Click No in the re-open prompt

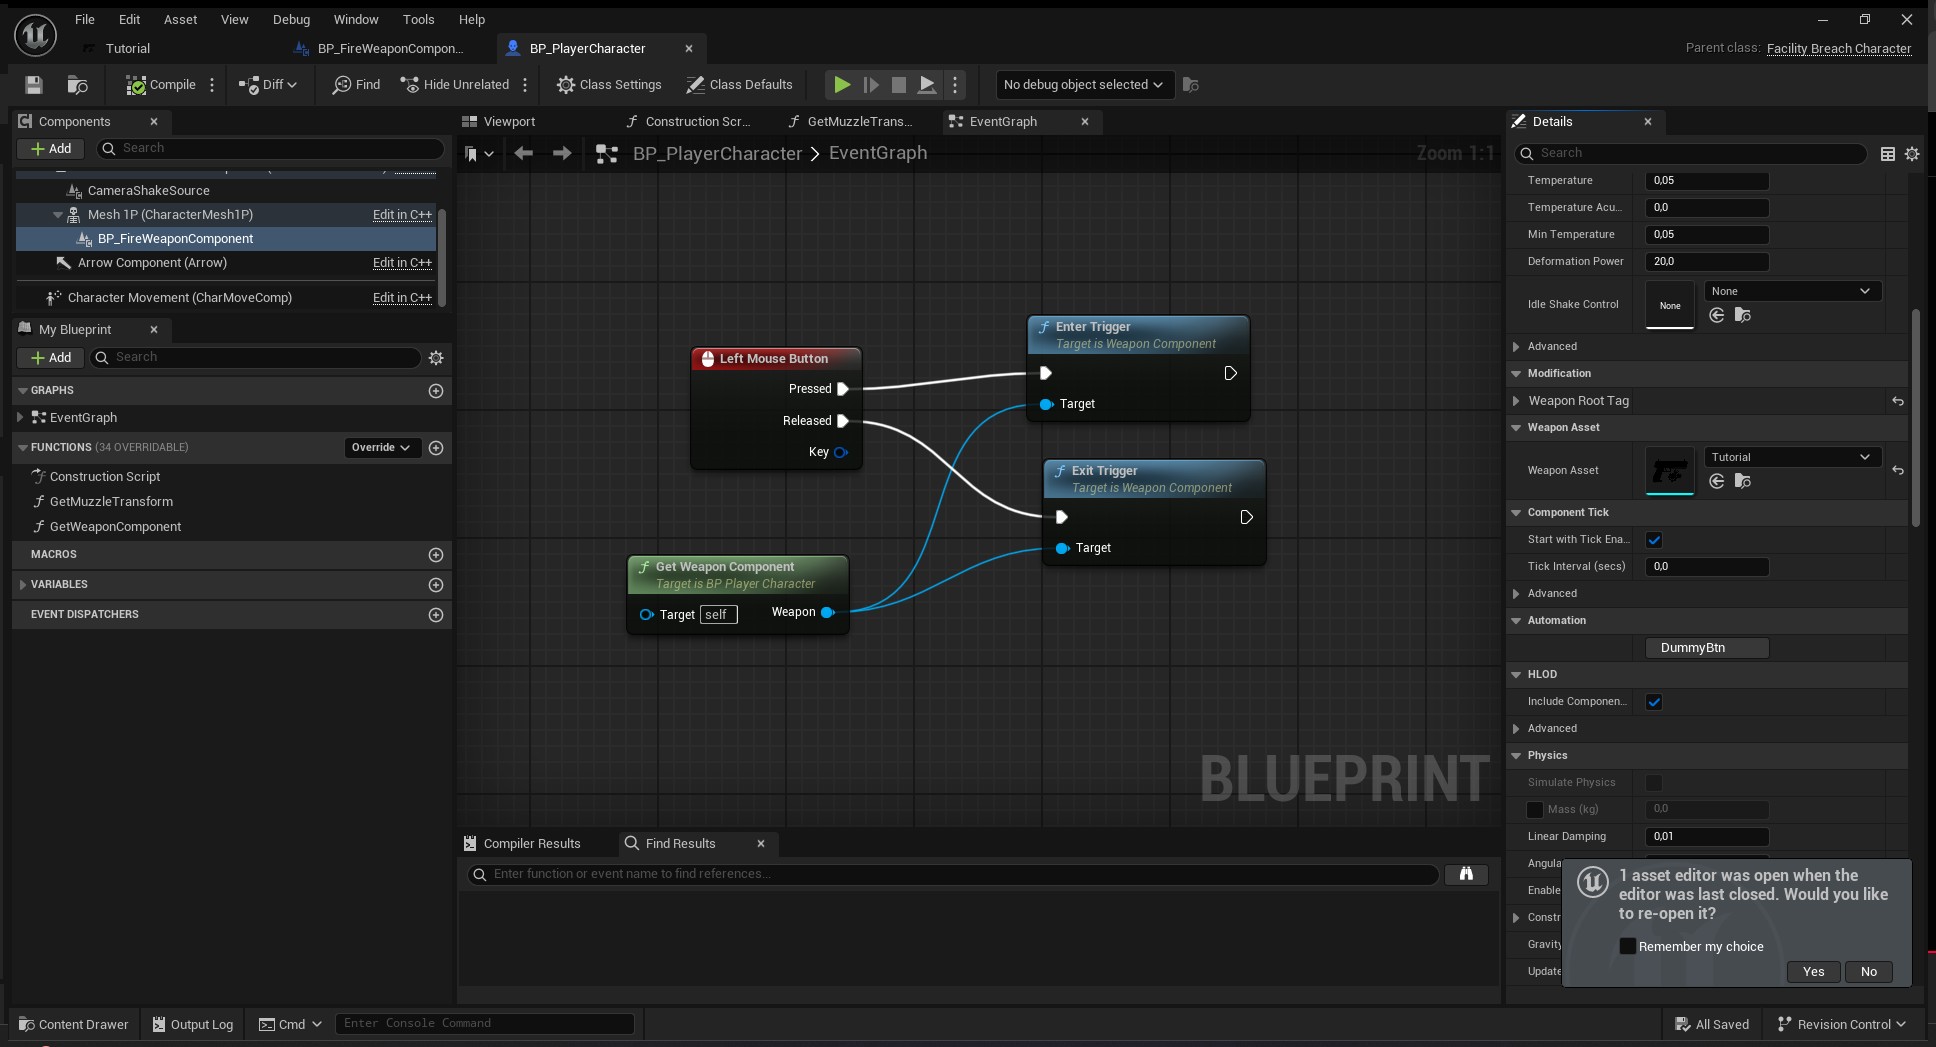(1868, 972)
